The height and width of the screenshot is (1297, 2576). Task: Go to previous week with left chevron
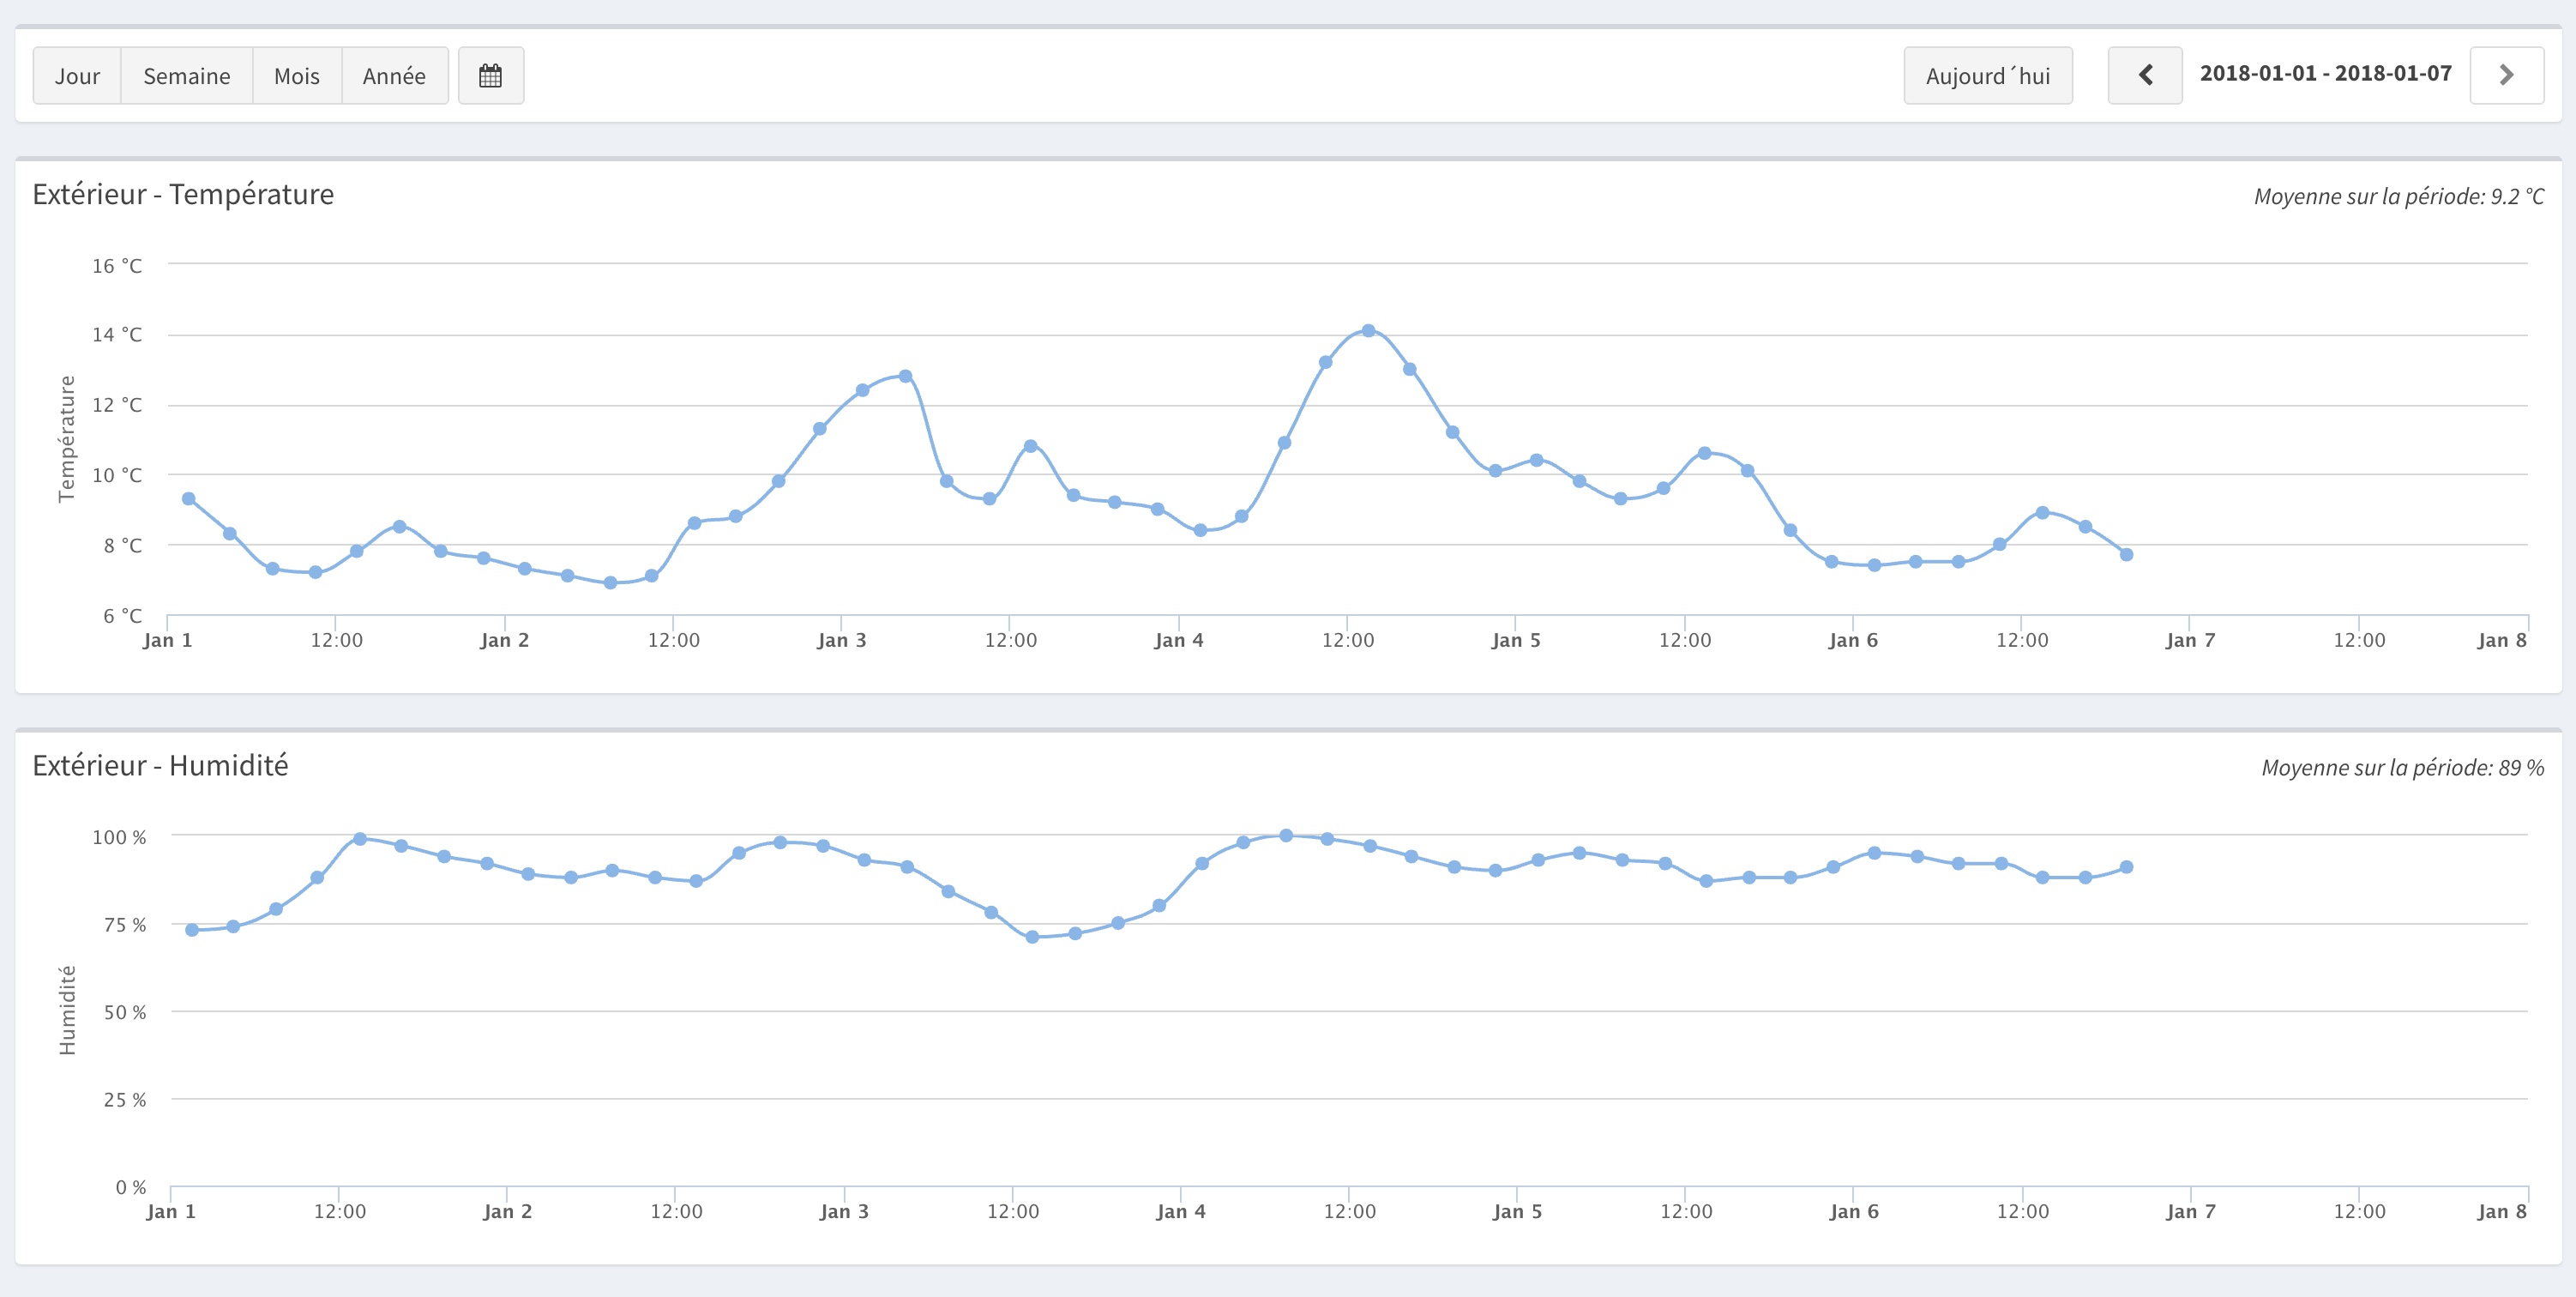2144,76
